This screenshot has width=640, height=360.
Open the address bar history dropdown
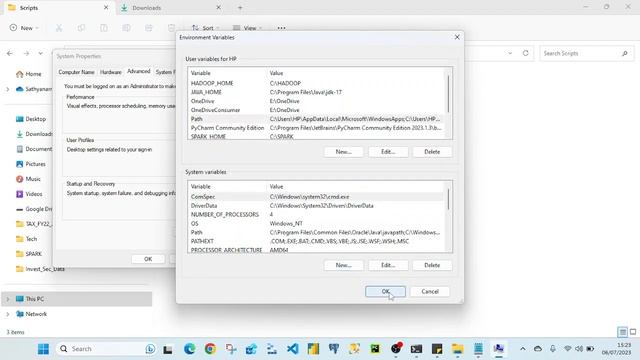coord(510,53)
